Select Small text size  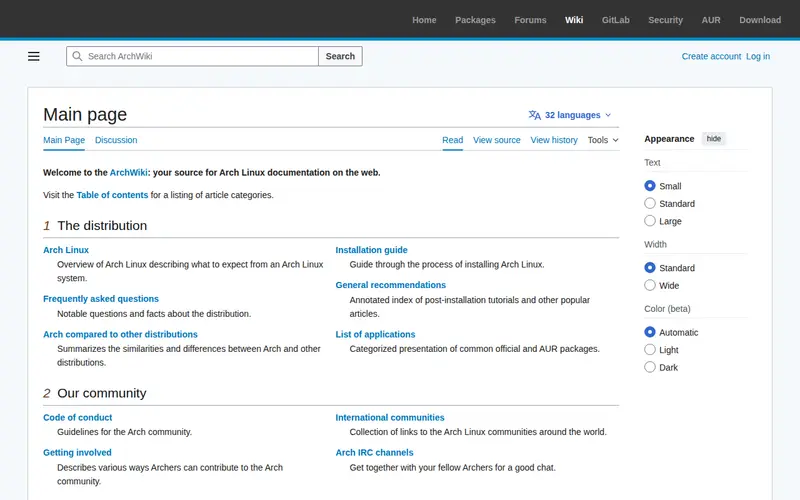click(649, 186)
